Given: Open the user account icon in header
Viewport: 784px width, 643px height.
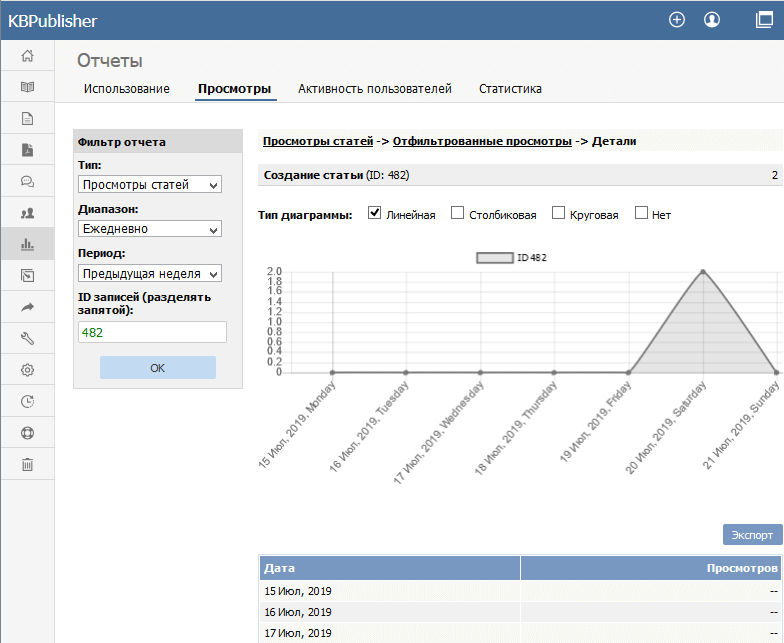Looking at the screenshot, I should click(712, 20).
